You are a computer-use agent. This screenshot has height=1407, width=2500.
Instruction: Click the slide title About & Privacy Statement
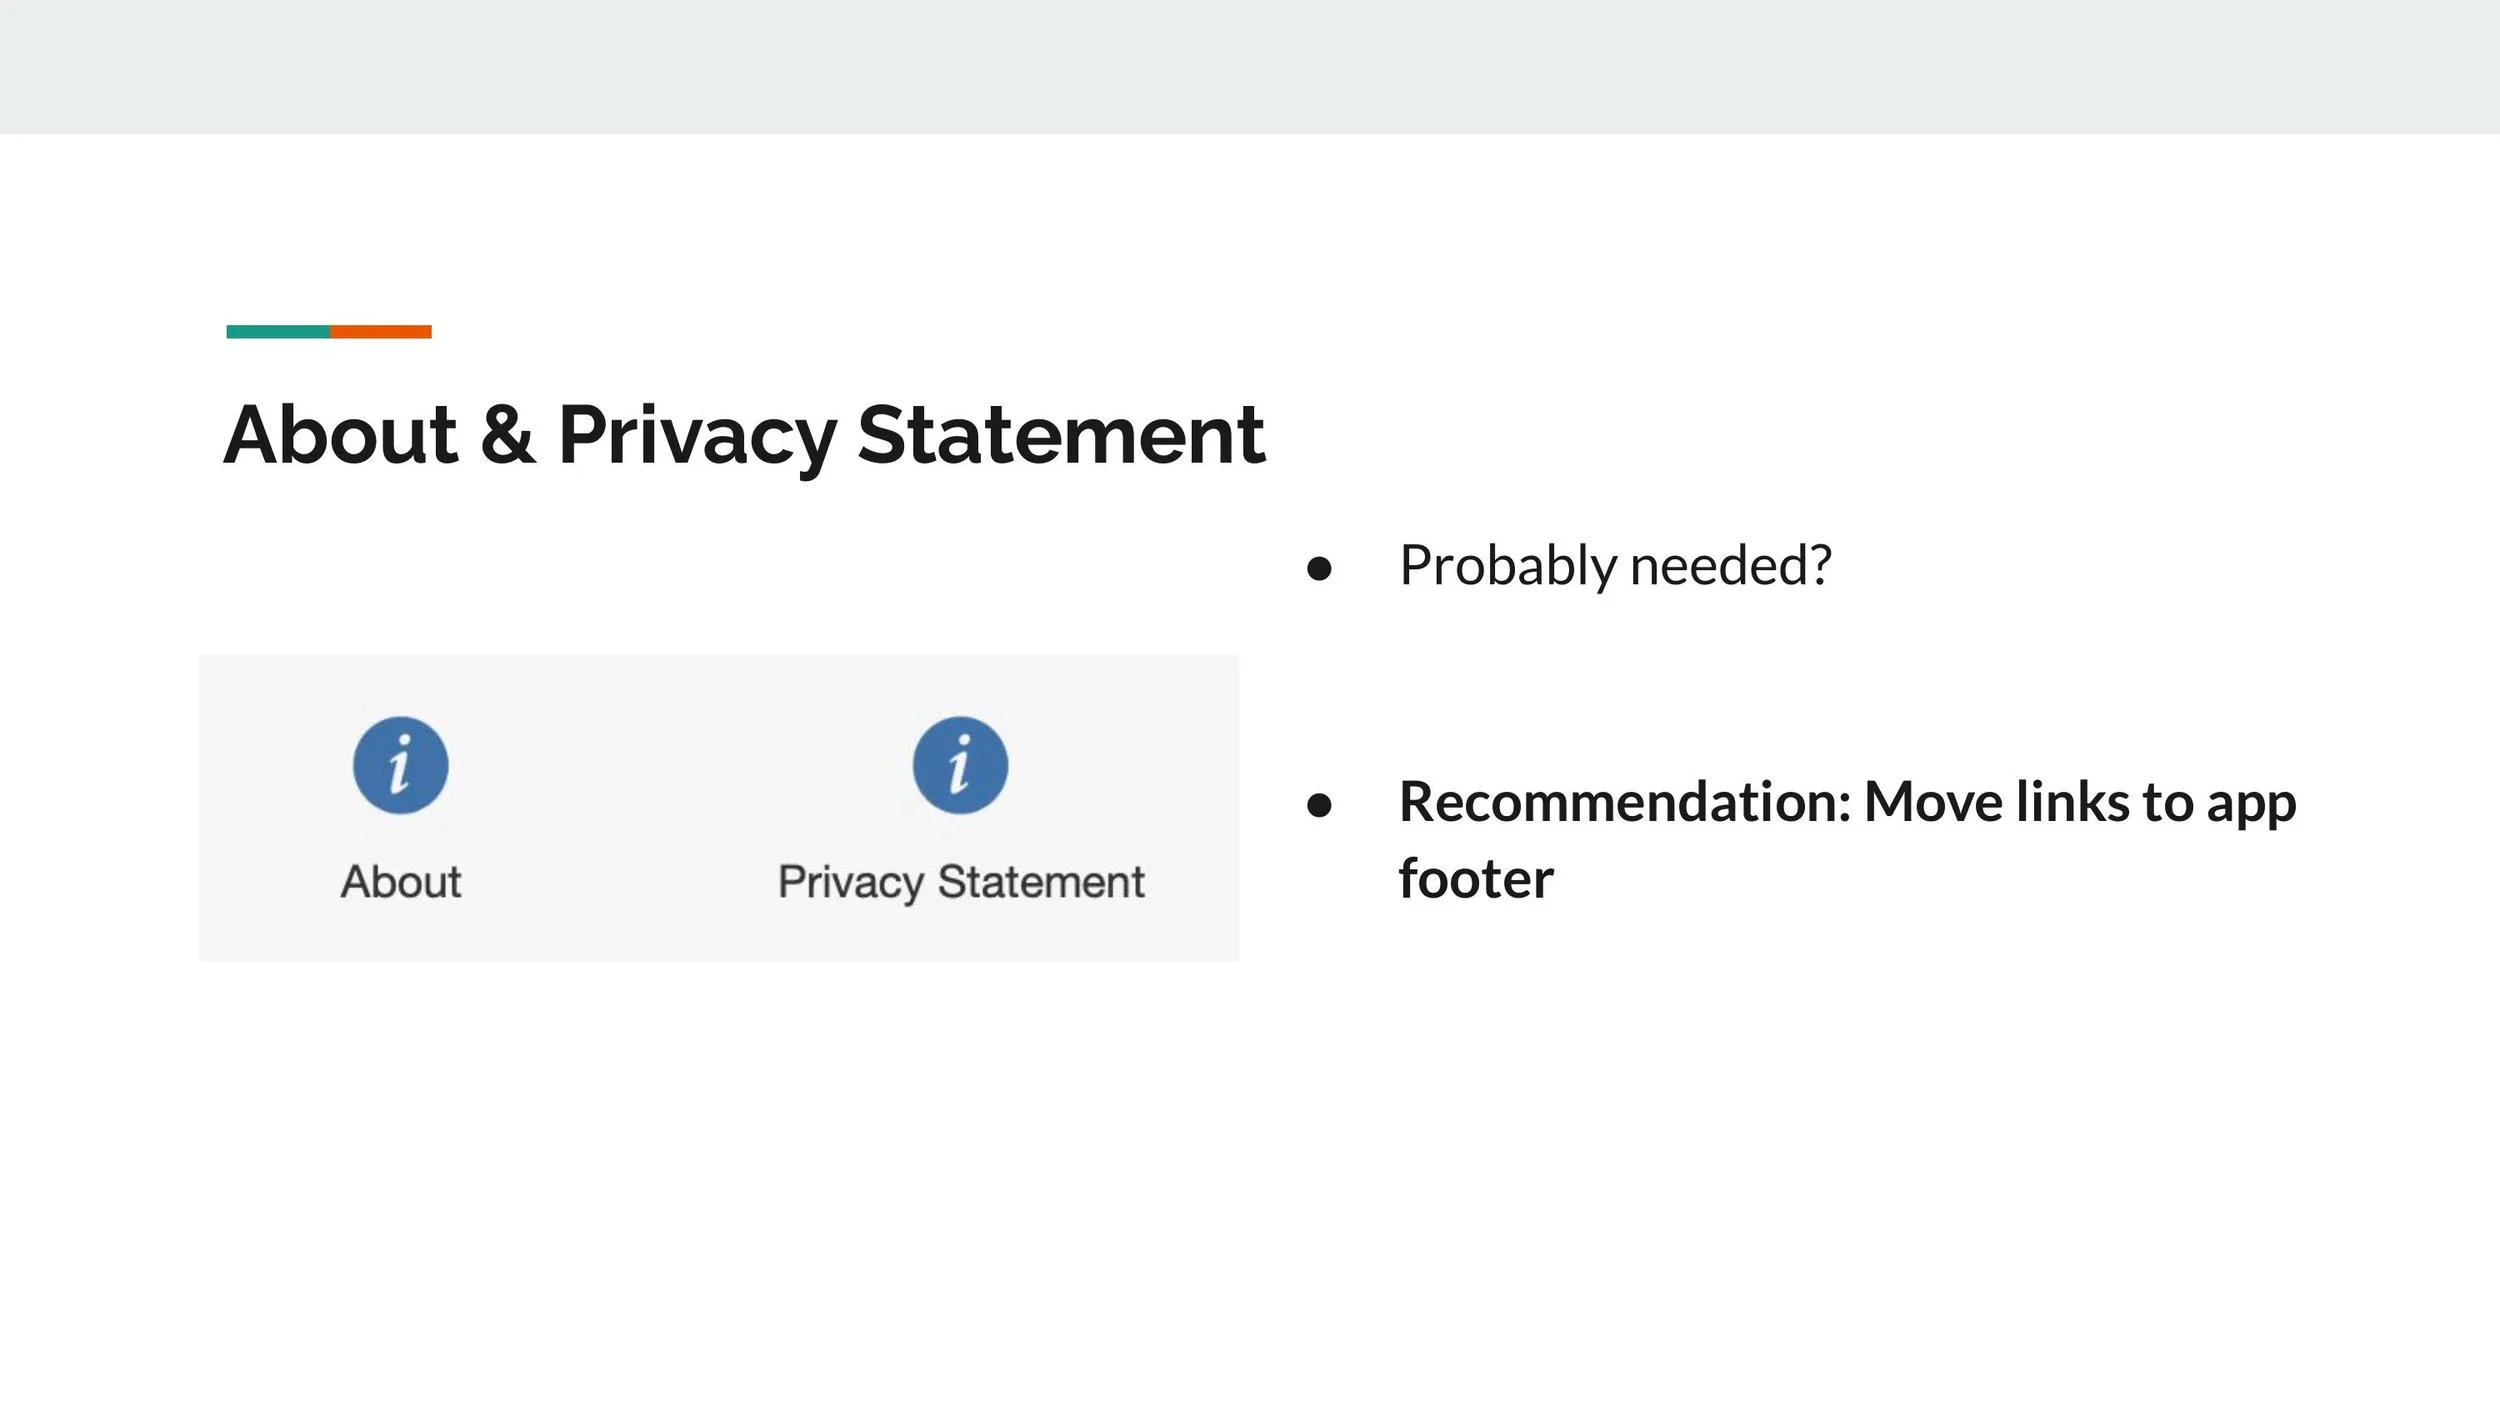744,435
